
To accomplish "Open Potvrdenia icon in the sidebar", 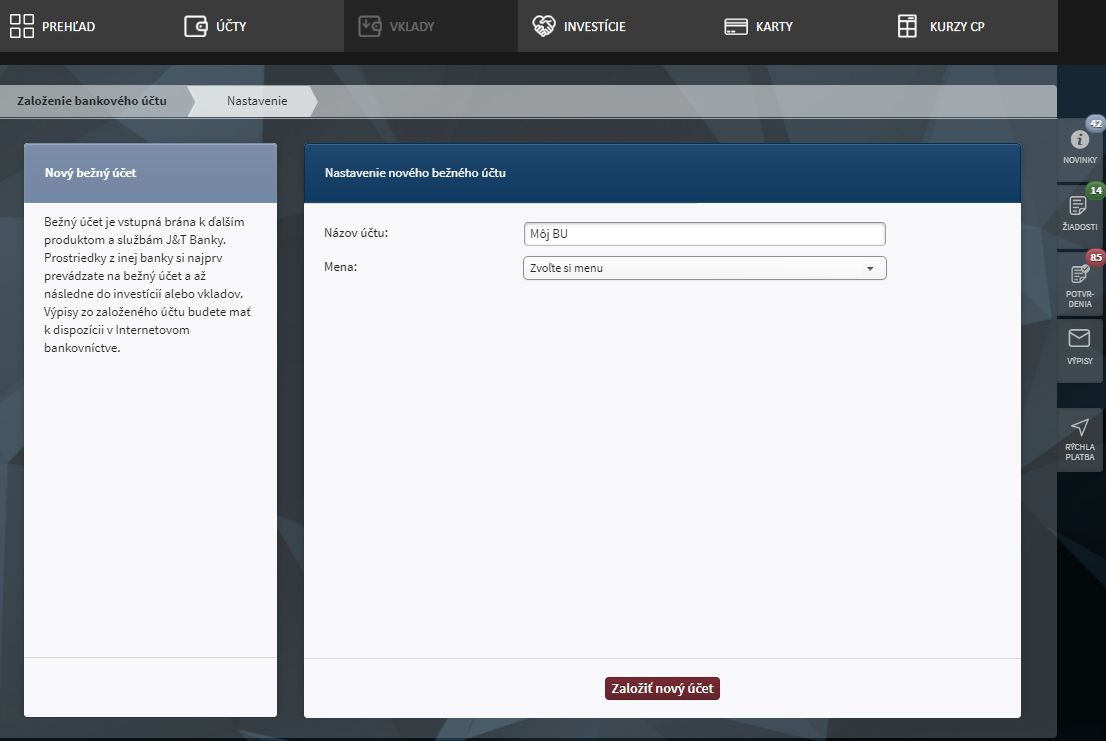I will pos(1079,274).
